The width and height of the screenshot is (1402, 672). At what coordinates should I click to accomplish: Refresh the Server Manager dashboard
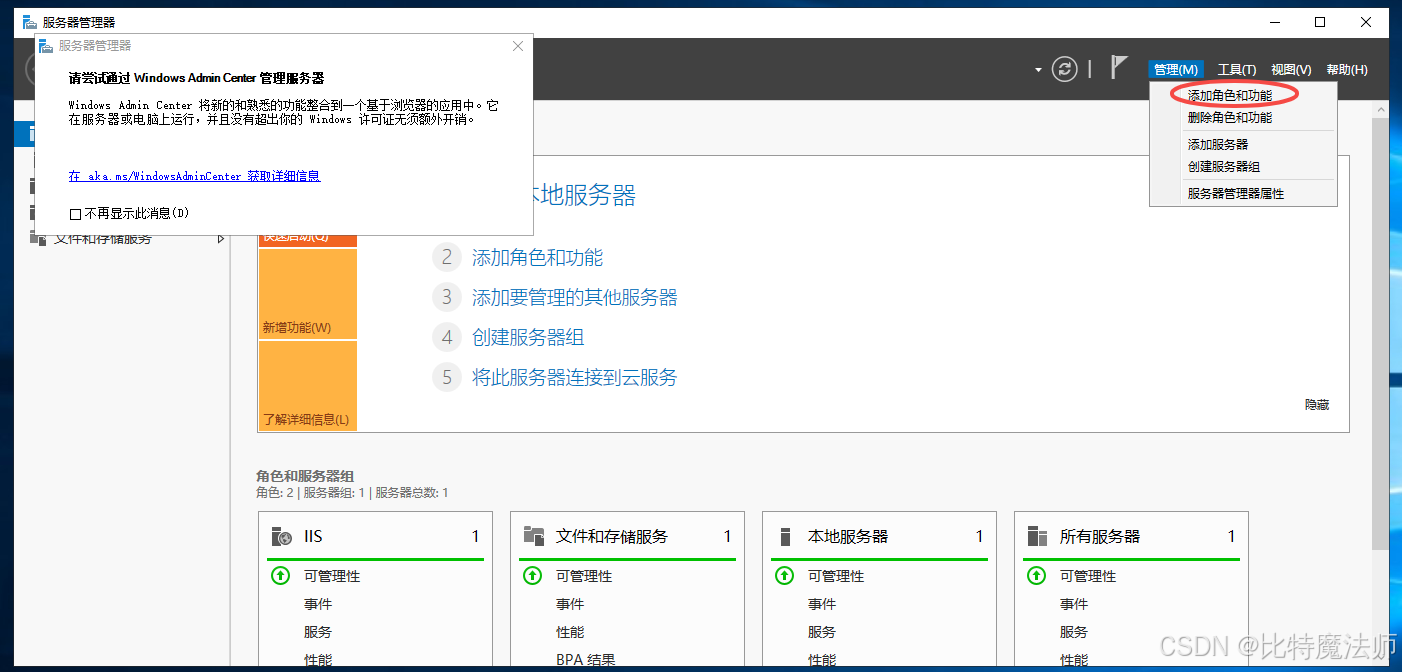click(1066, 69)
